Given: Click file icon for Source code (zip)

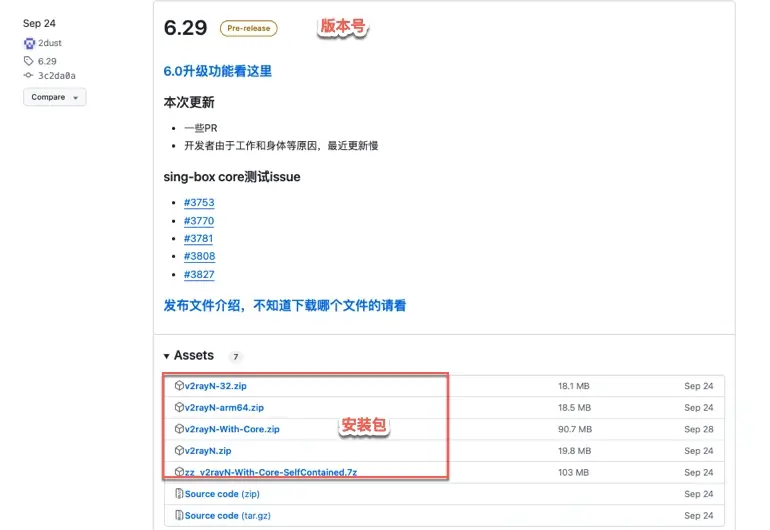Looking at the screenshot, I should click(x=179, y=494).
